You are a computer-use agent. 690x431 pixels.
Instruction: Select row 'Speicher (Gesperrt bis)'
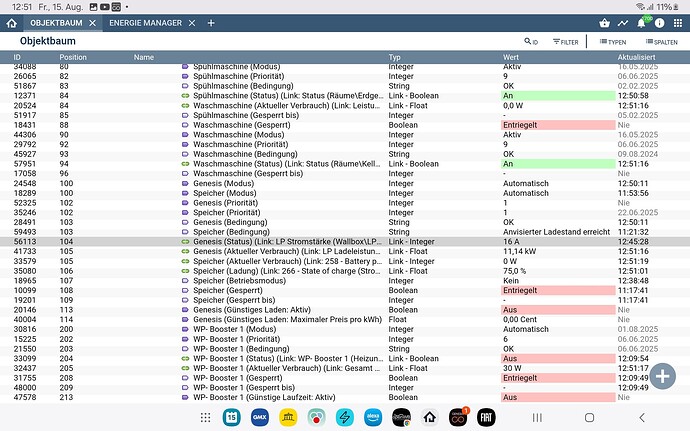345,300
